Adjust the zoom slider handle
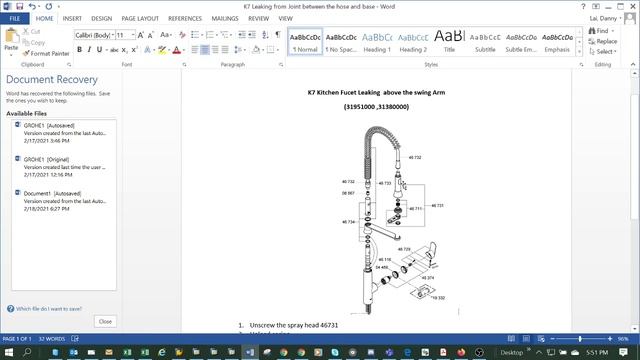The image size is (640, 360). [580, 339]
